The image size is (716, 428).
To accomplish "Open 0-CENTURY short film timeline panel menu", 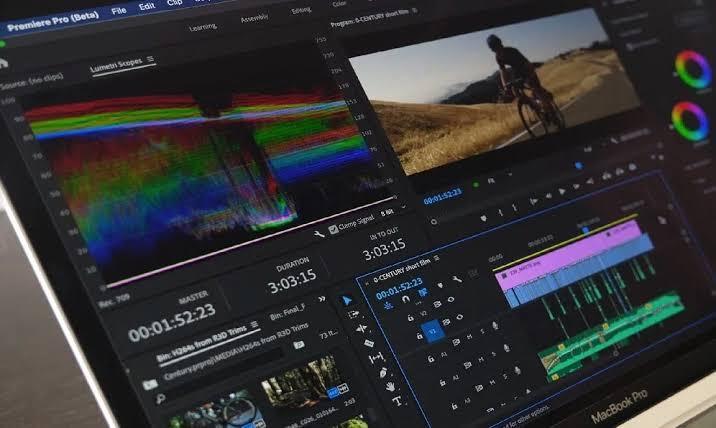I will 437,259.
